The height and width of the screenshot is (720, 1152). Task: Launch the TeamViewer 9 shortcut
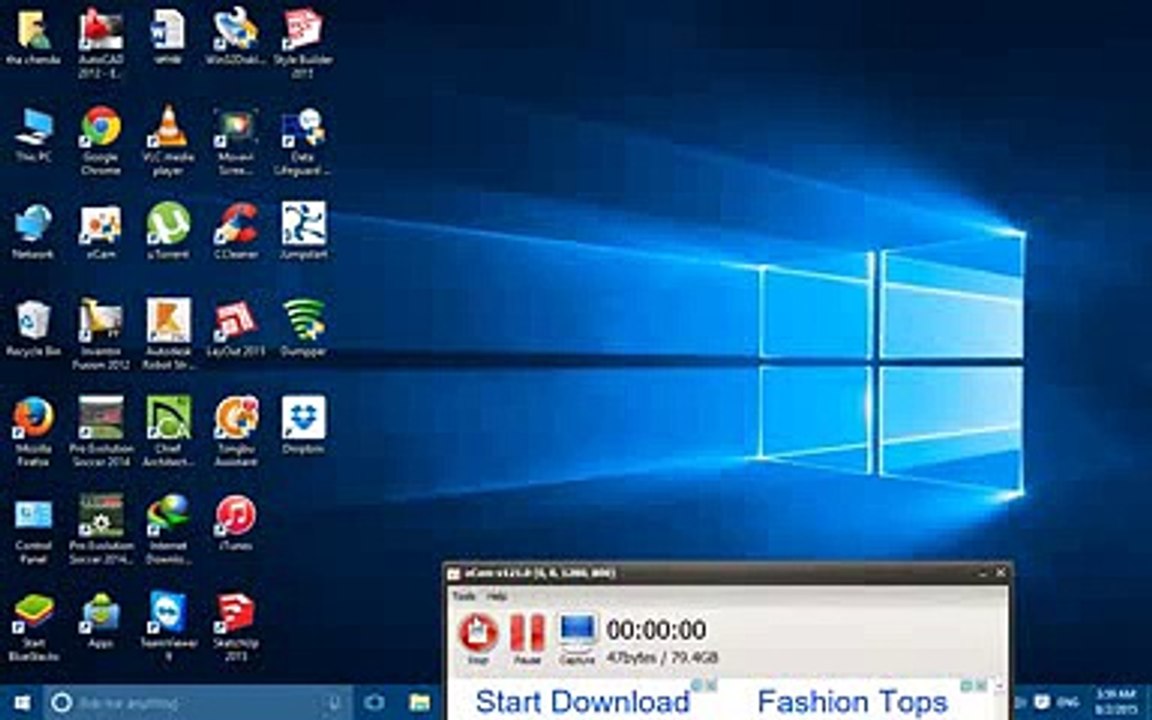pos(168,627)
